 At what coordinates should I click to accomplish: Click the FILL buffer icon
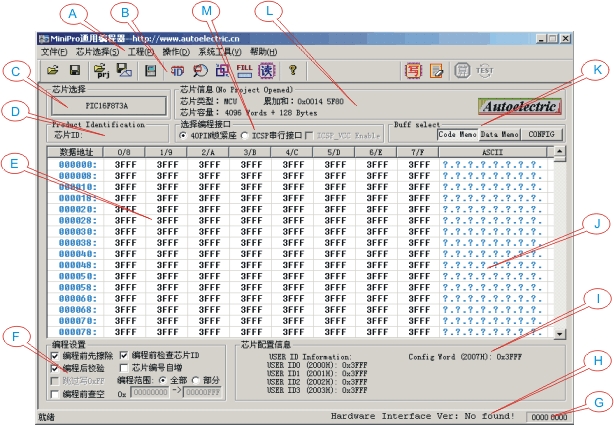244,71
